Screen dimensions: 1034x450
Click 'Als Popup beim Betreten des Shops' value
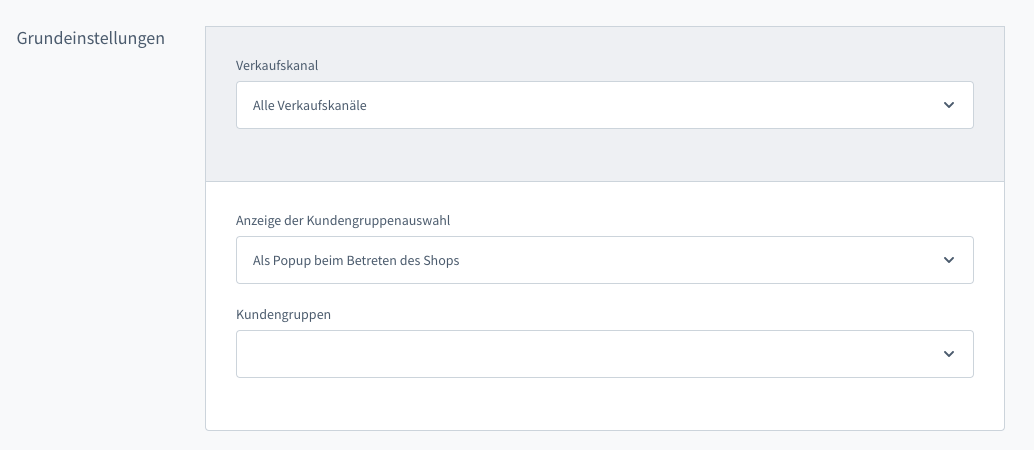click(356, 260)
